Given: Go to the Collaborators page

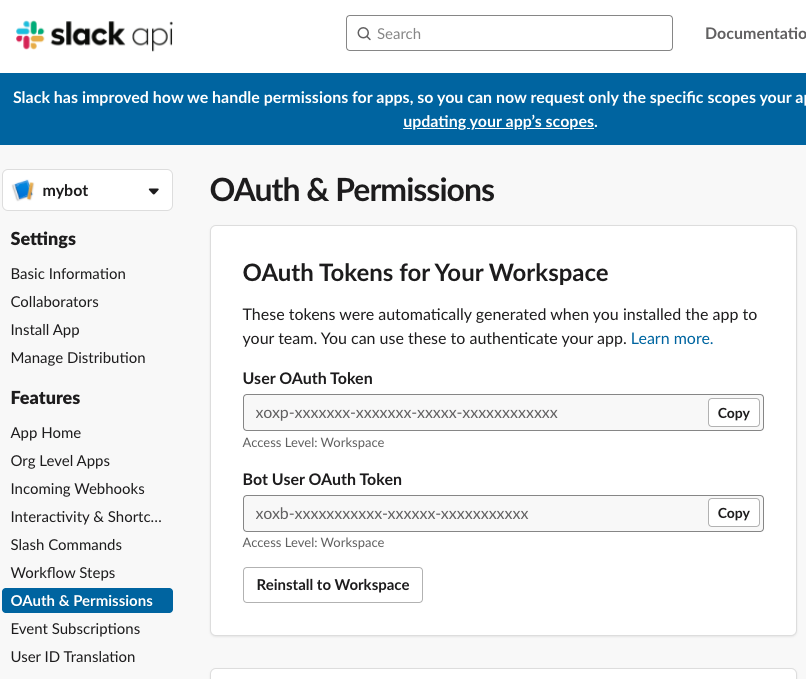Looking at the screenshot, I should (x=55, y=302).
